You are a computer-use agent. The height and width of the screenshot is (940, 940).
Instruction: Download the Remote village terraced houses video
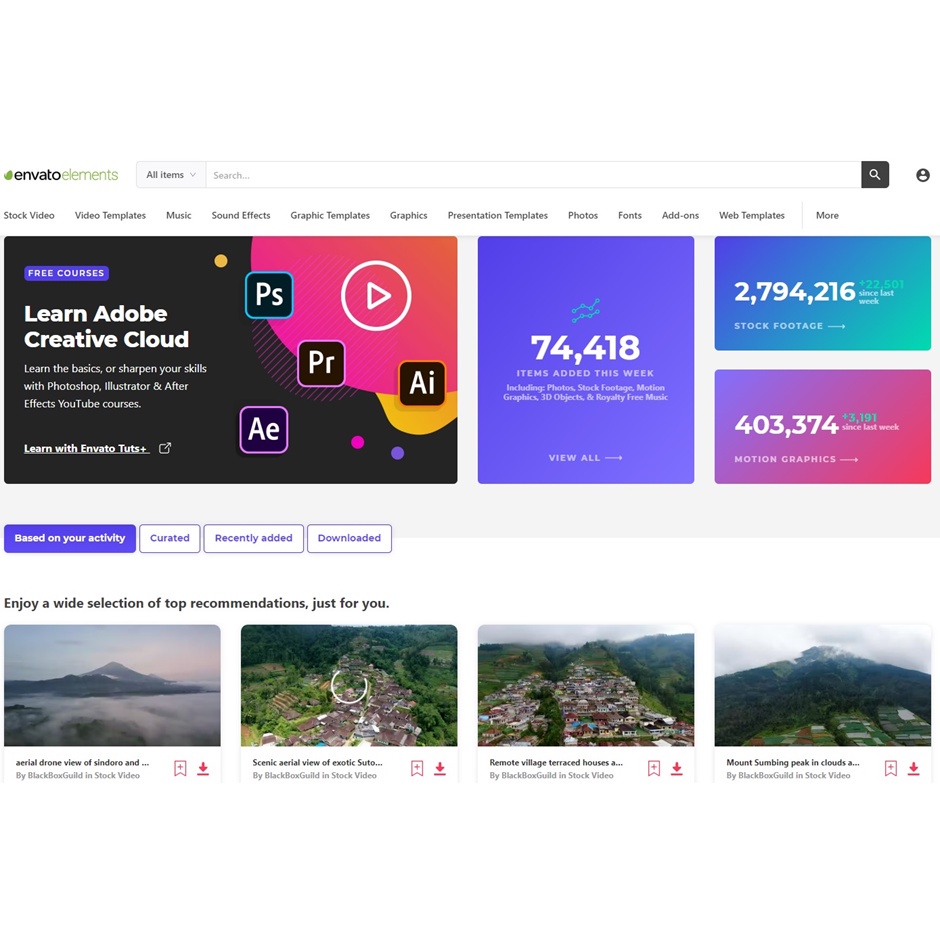(676, 769)
